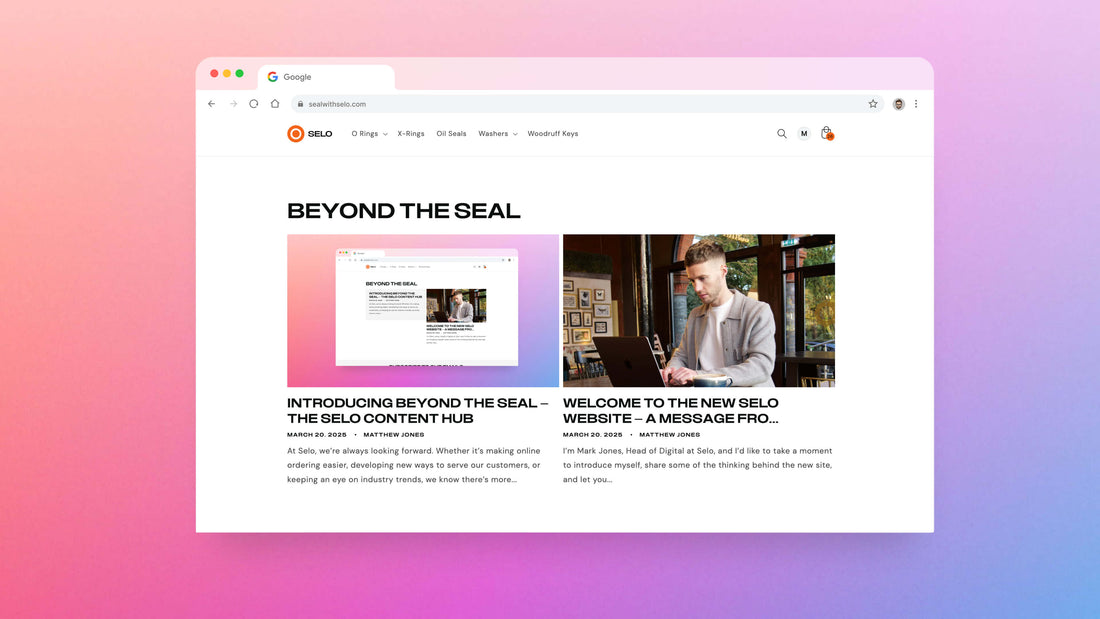Click the sealwithselo.com address bar
Screen dimensions: 1100x619
coord(580,104)
